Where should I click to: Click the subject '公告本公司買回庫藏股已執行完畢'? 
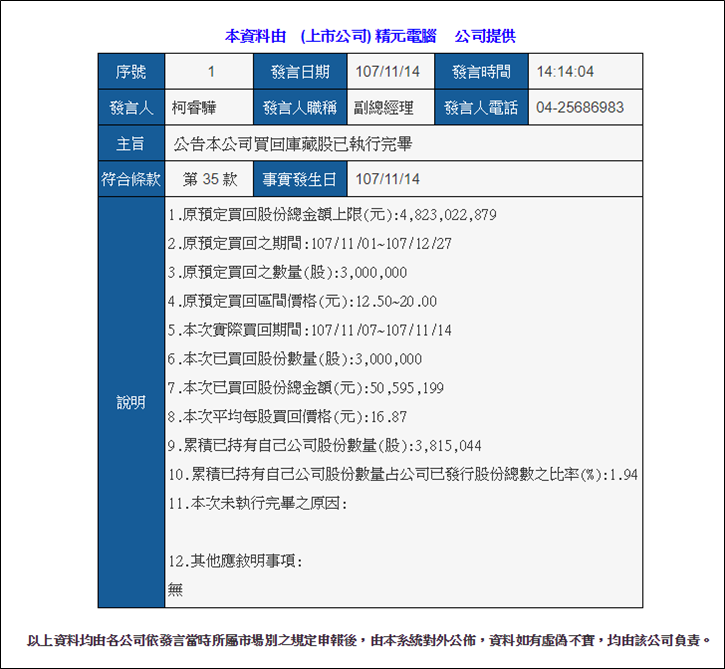pos(293,144)
